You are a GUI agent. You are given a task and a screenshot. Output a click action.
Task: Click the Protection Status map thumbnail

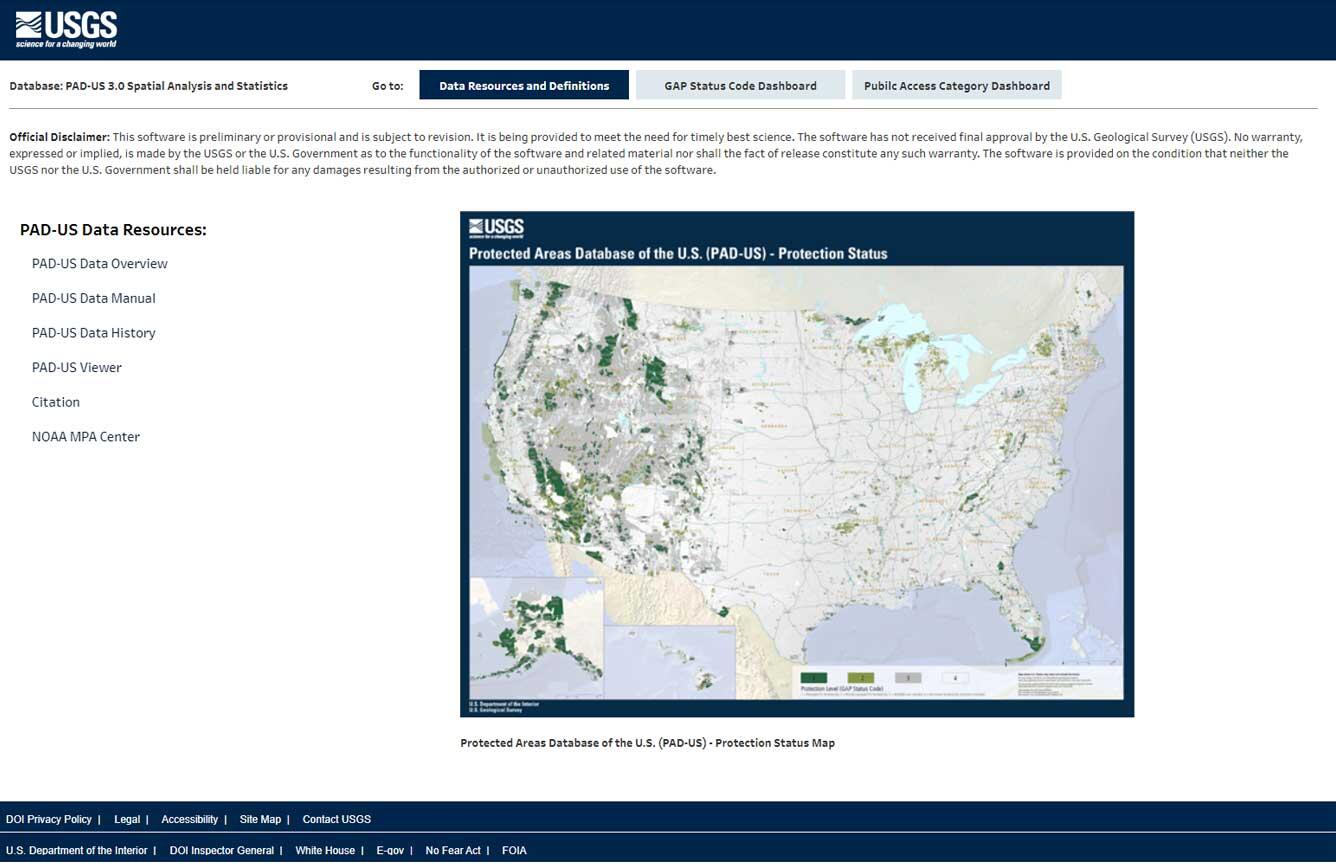click(797, 464)
